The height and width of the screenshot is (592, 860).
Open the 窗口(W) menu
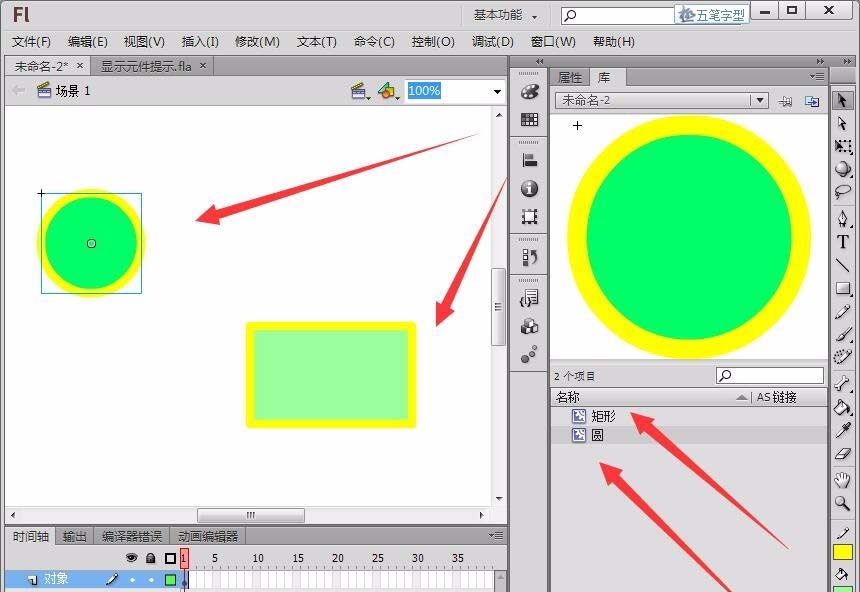coord(553,42)
